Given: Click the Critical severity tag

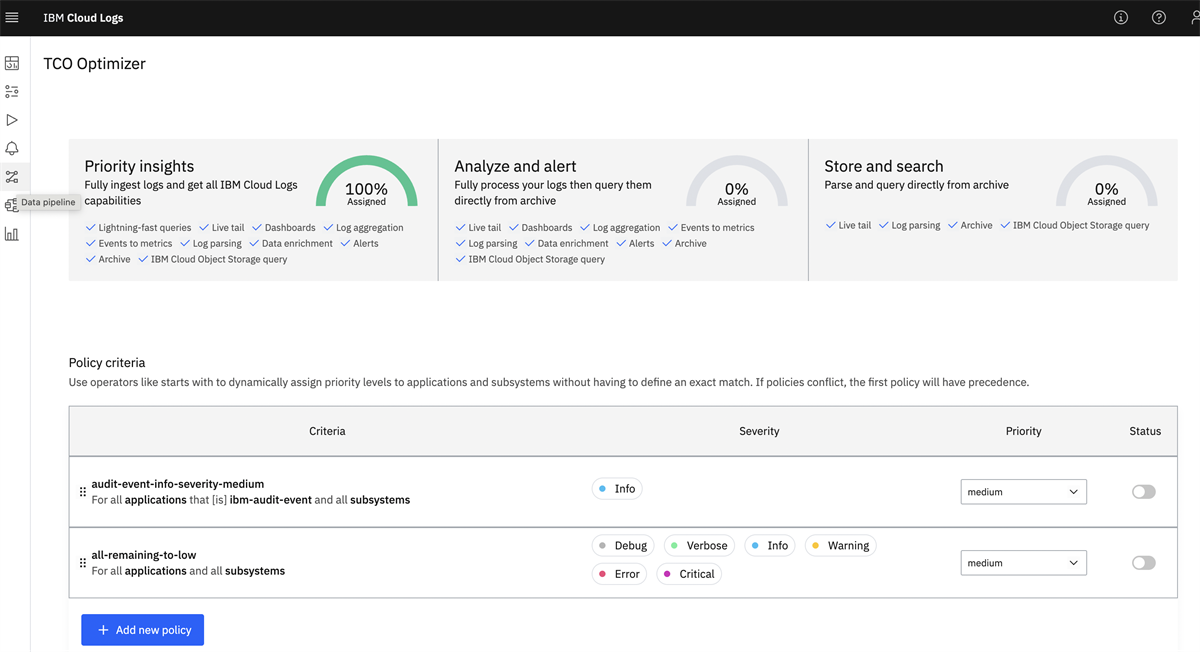Looking at the screenshot, I should coord(689,574).
